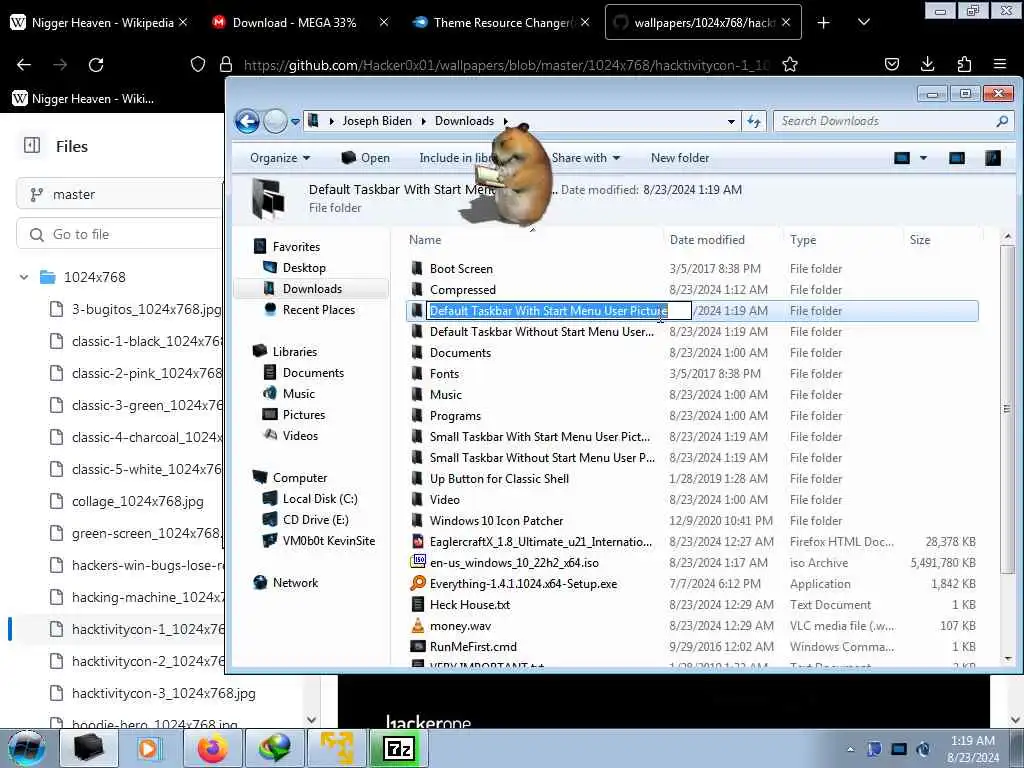Expand the address bar history dropdown
This screenshot has height=768, width=1024.
pyautogui.click(x=731, y=121)
